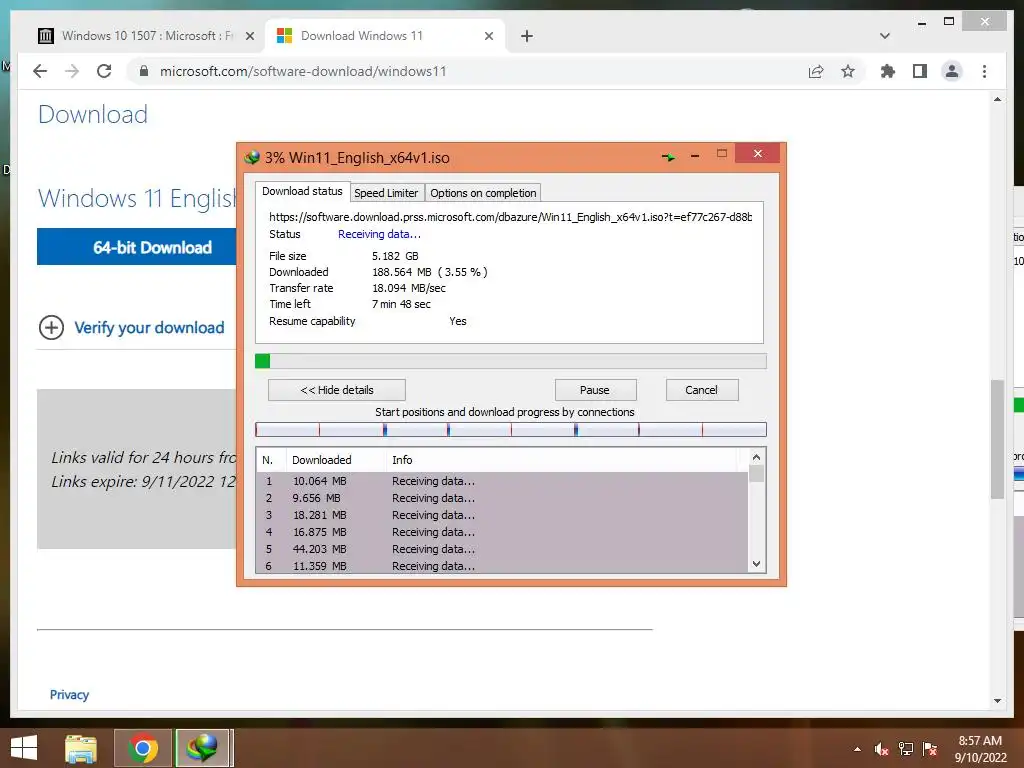Image resolution: width=1024 pixels, height=768 pixels.
Task: Click the Downloaded column header
Action: click(336, 460)
